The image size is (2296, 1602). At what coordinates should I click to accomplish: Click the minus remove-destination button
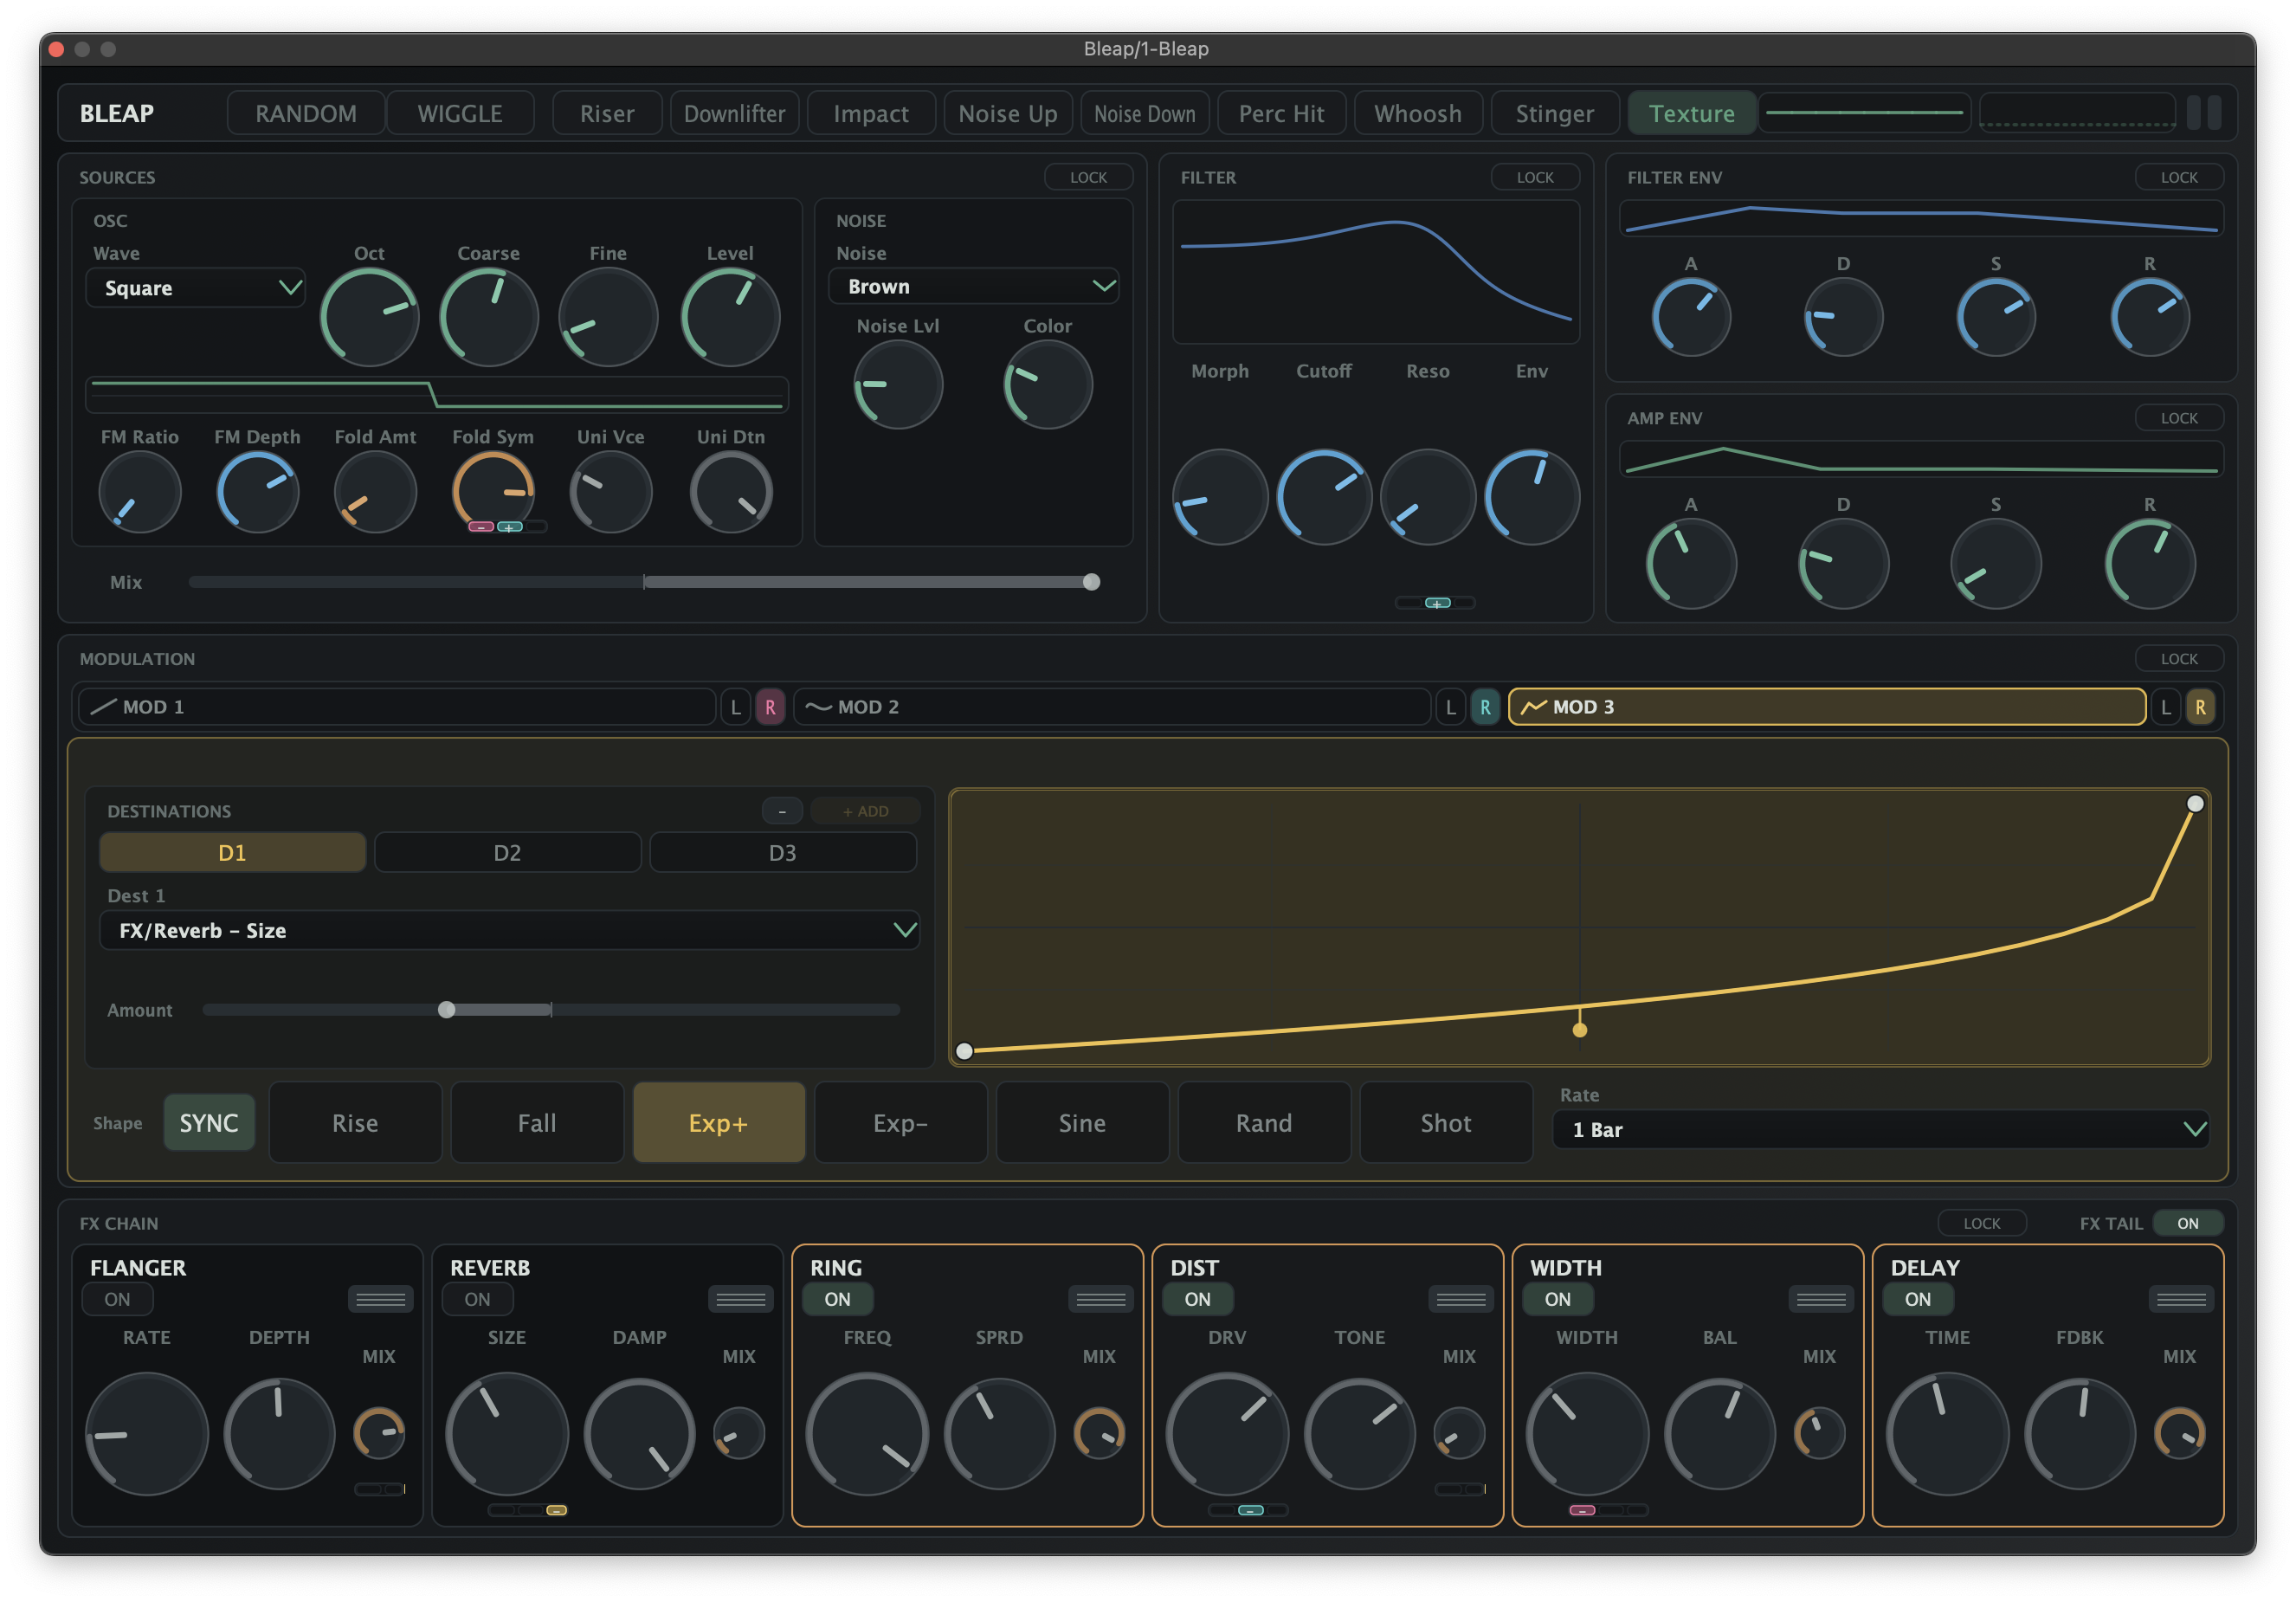[x=782, y=811]
